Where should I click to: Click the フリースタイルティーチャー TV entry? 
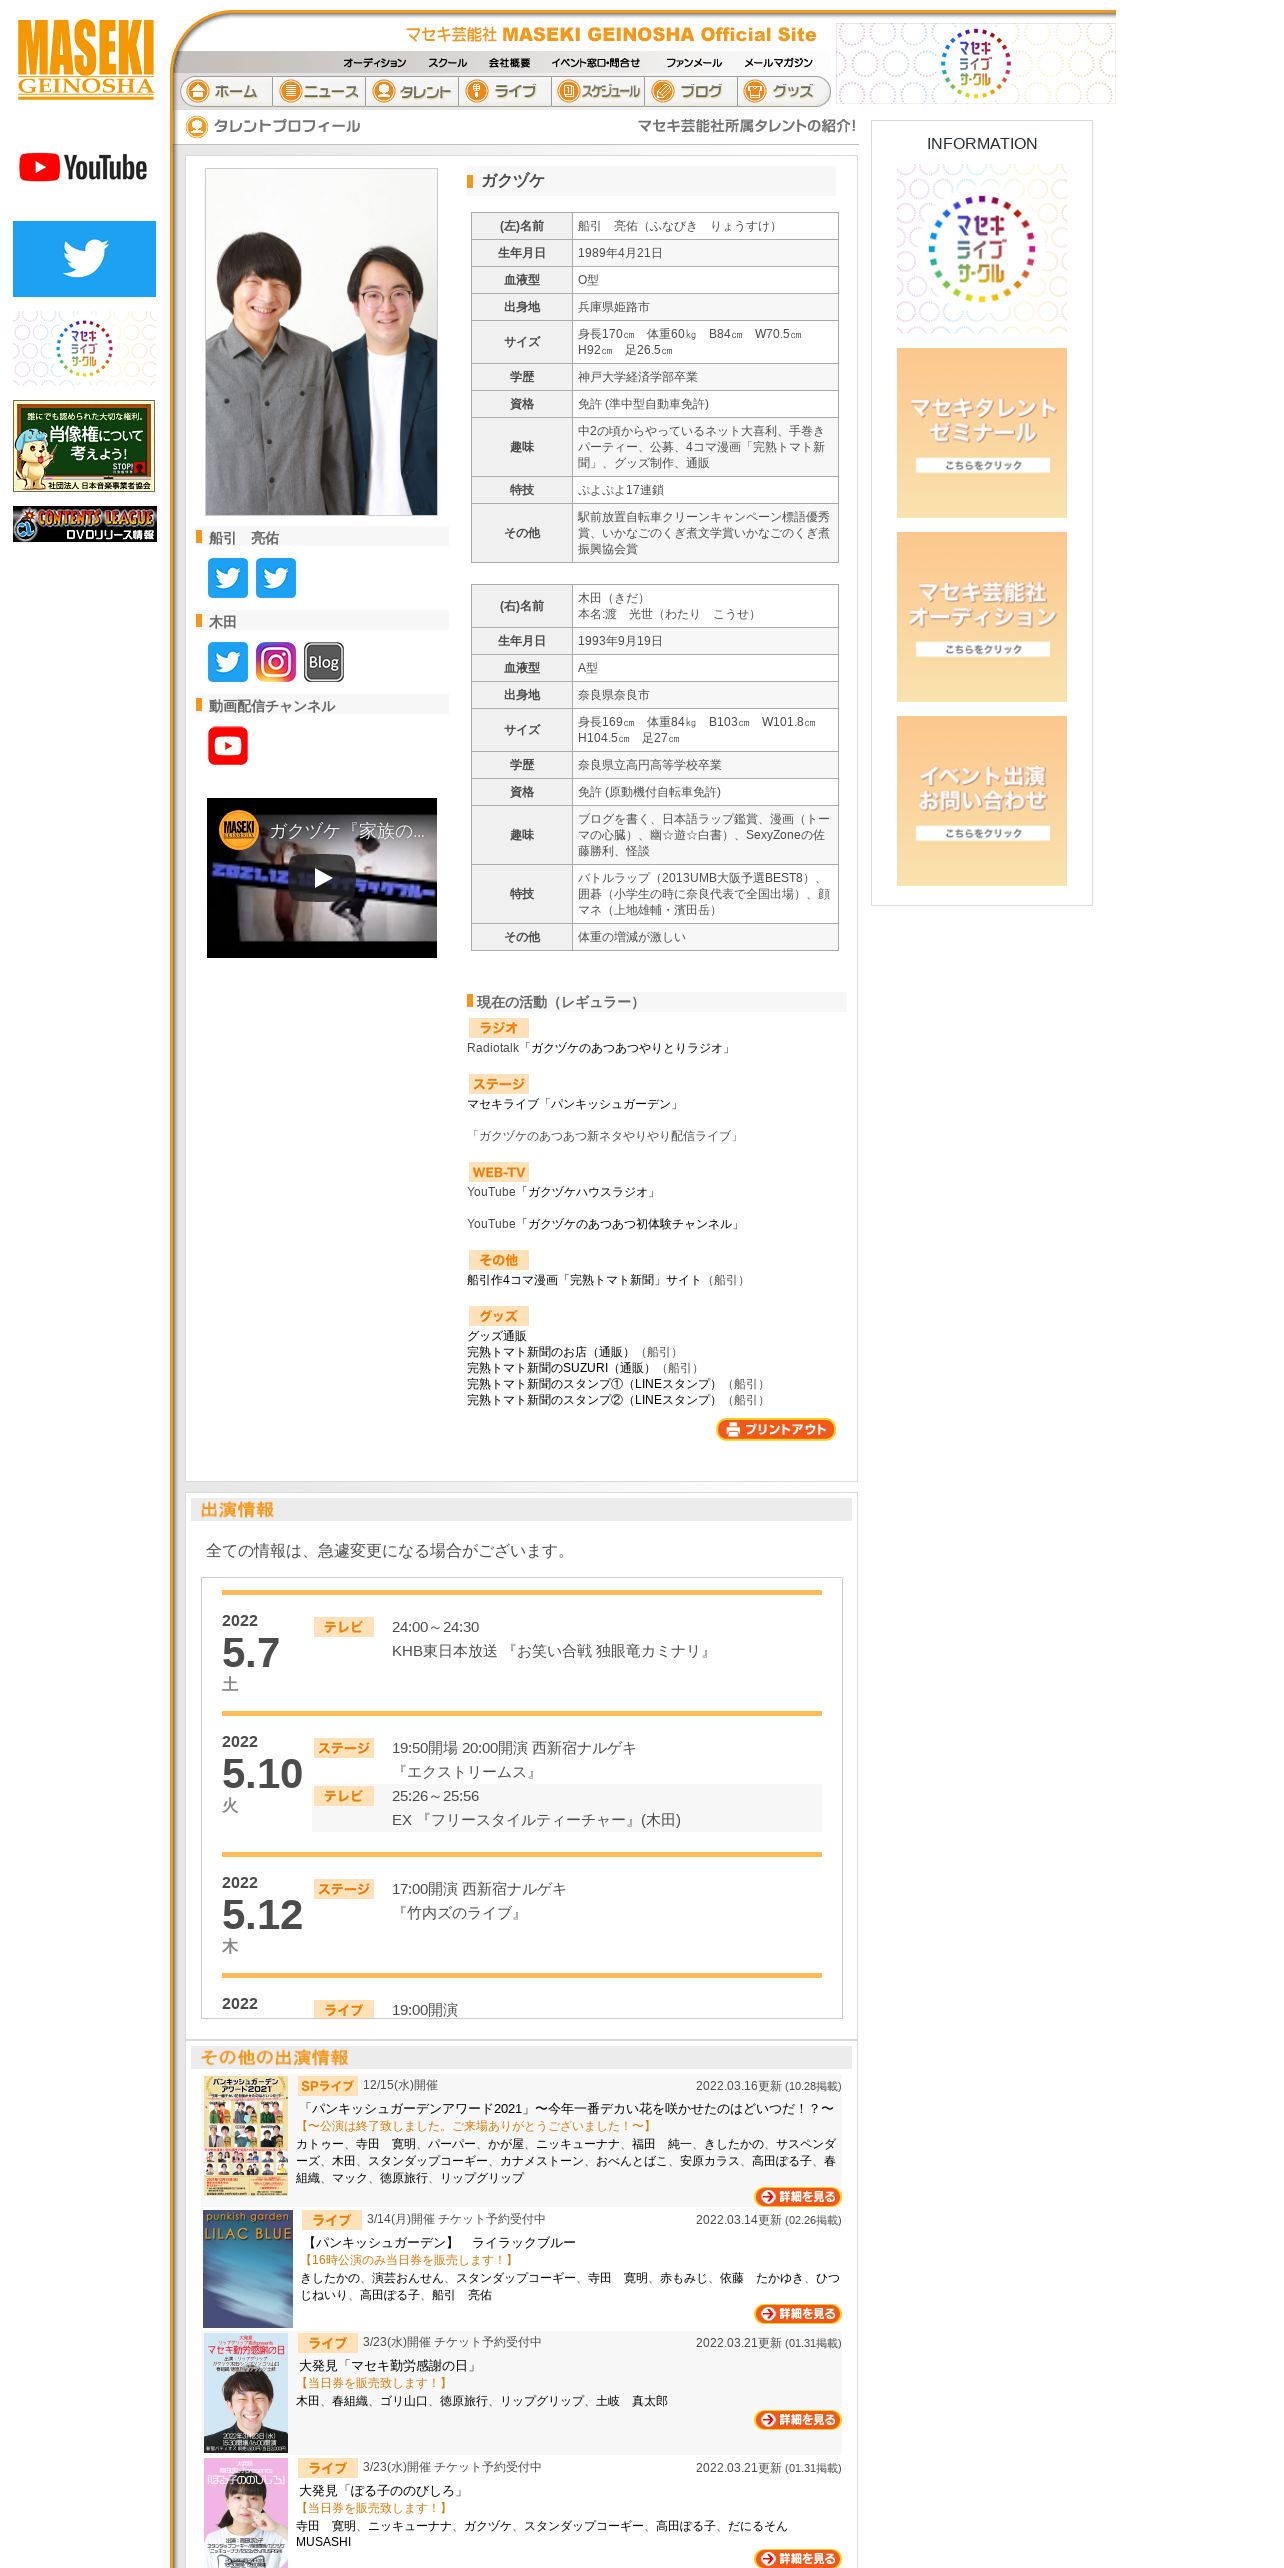[536, 1820]
